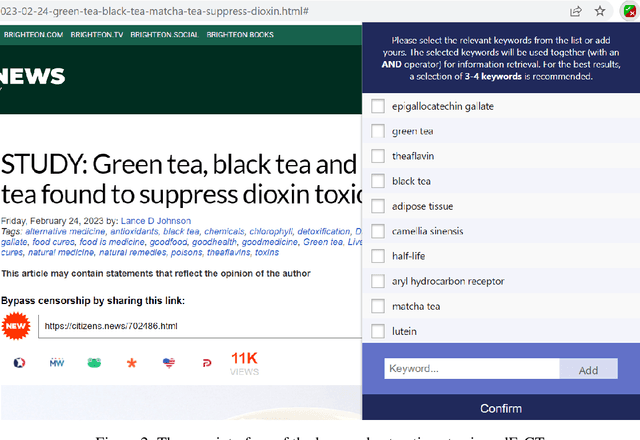Share via the American flag heart icon

tap(169, 362)
